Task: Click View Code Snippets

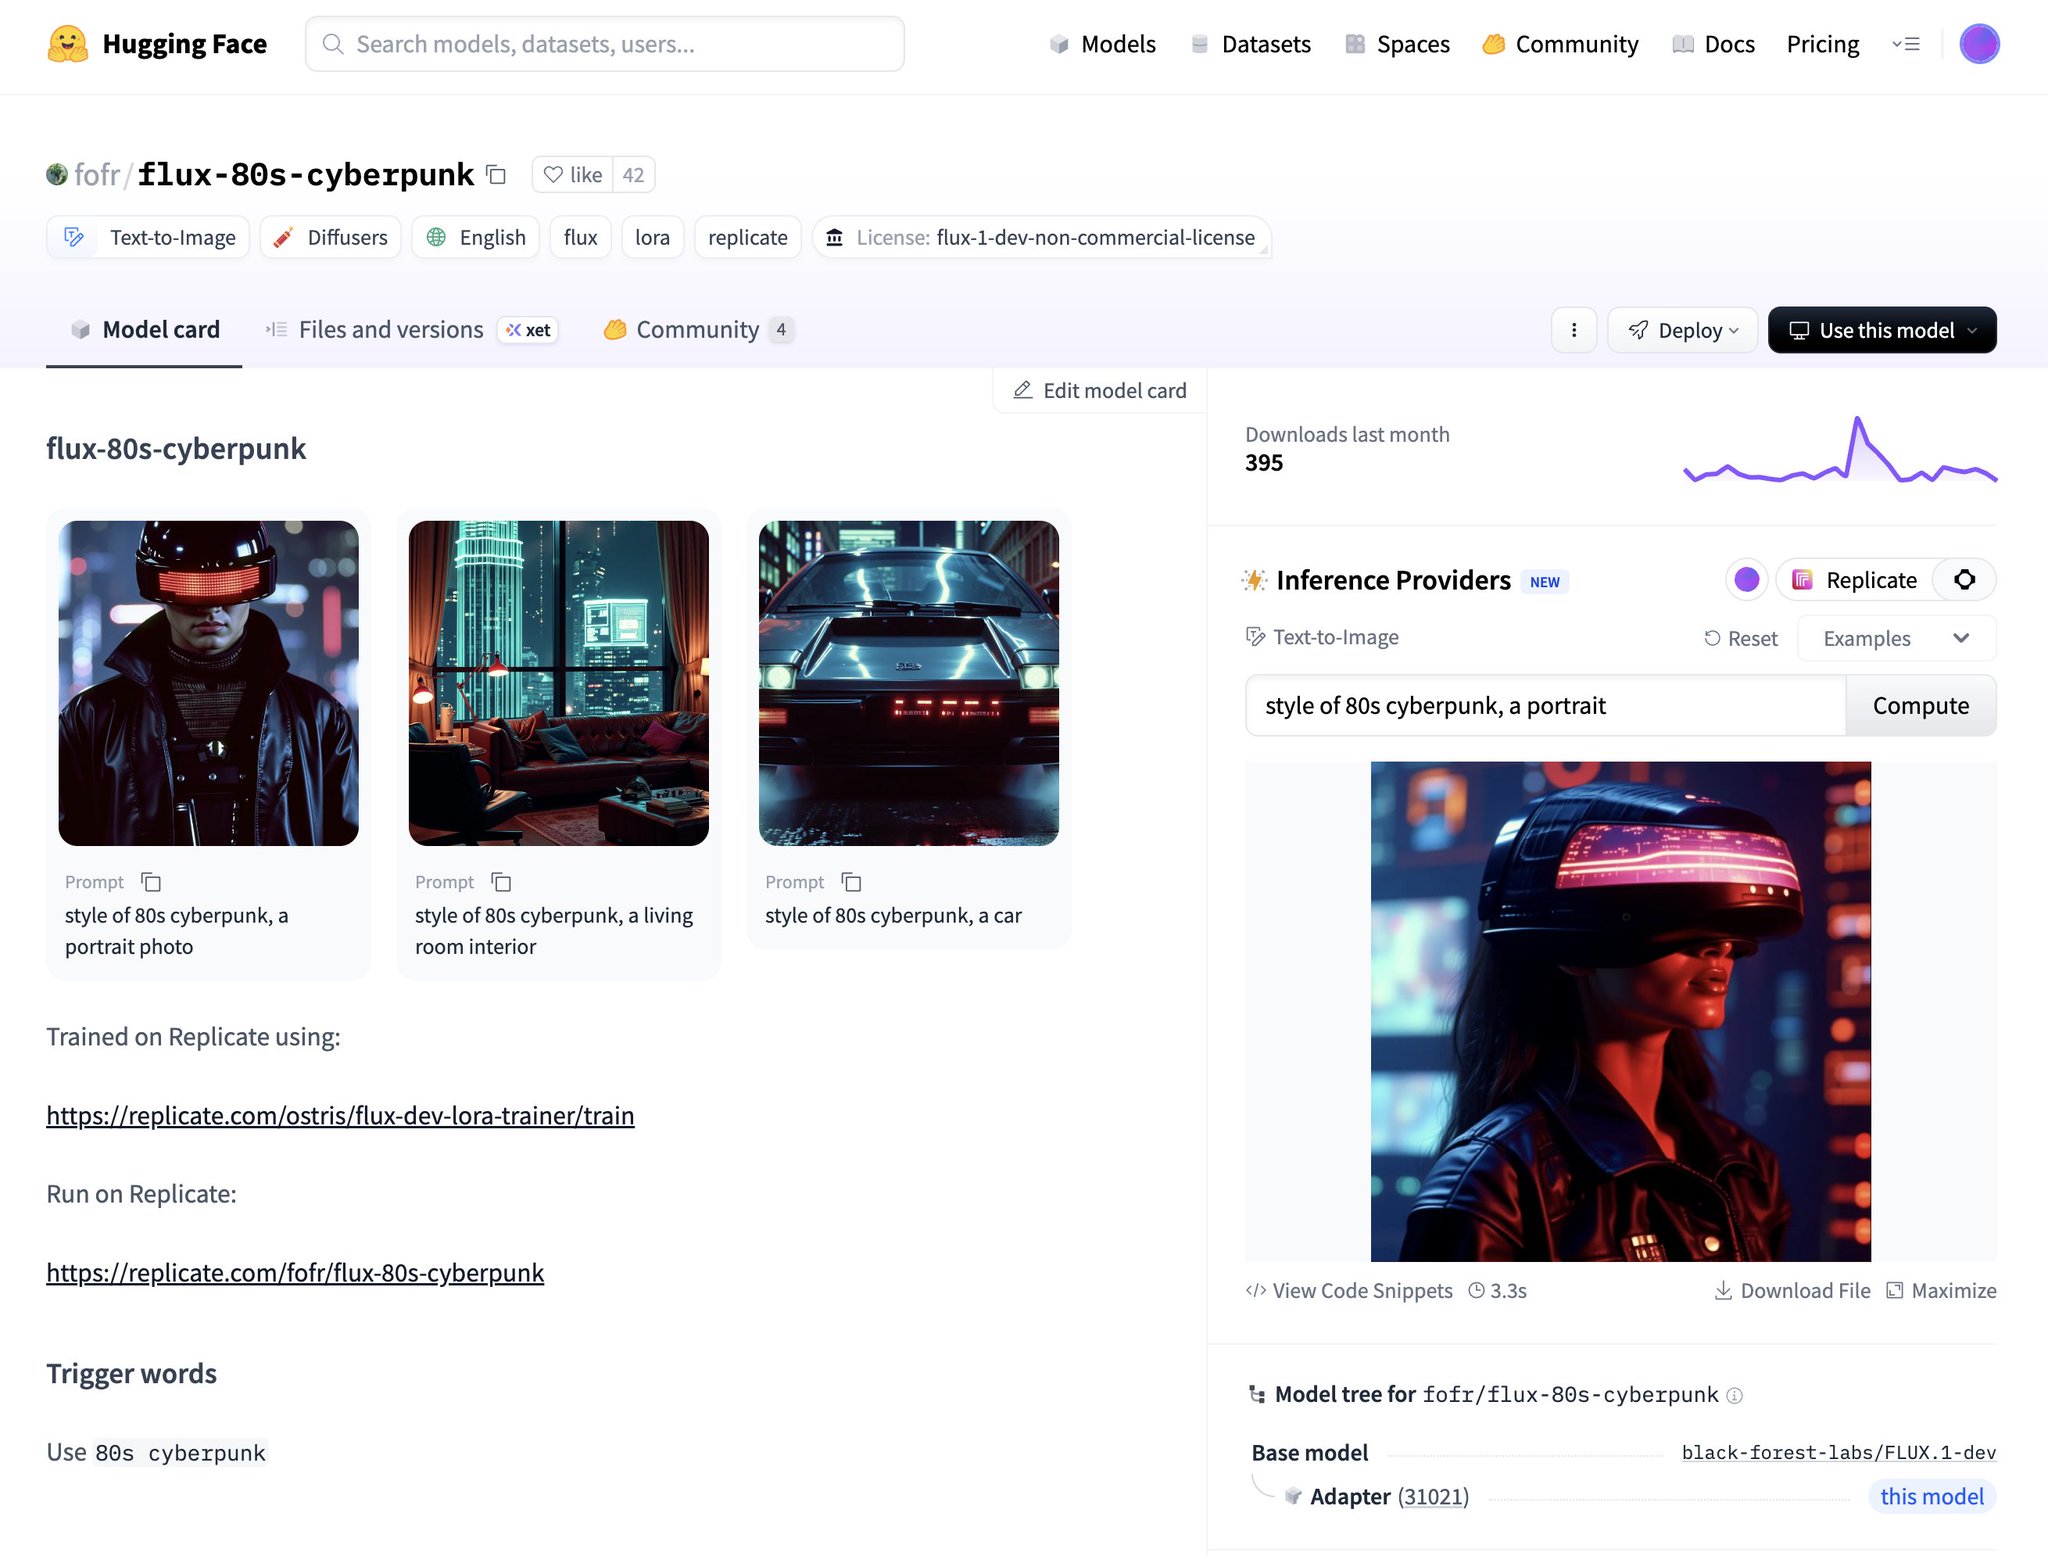Action: click(x=1349, y=1291)
